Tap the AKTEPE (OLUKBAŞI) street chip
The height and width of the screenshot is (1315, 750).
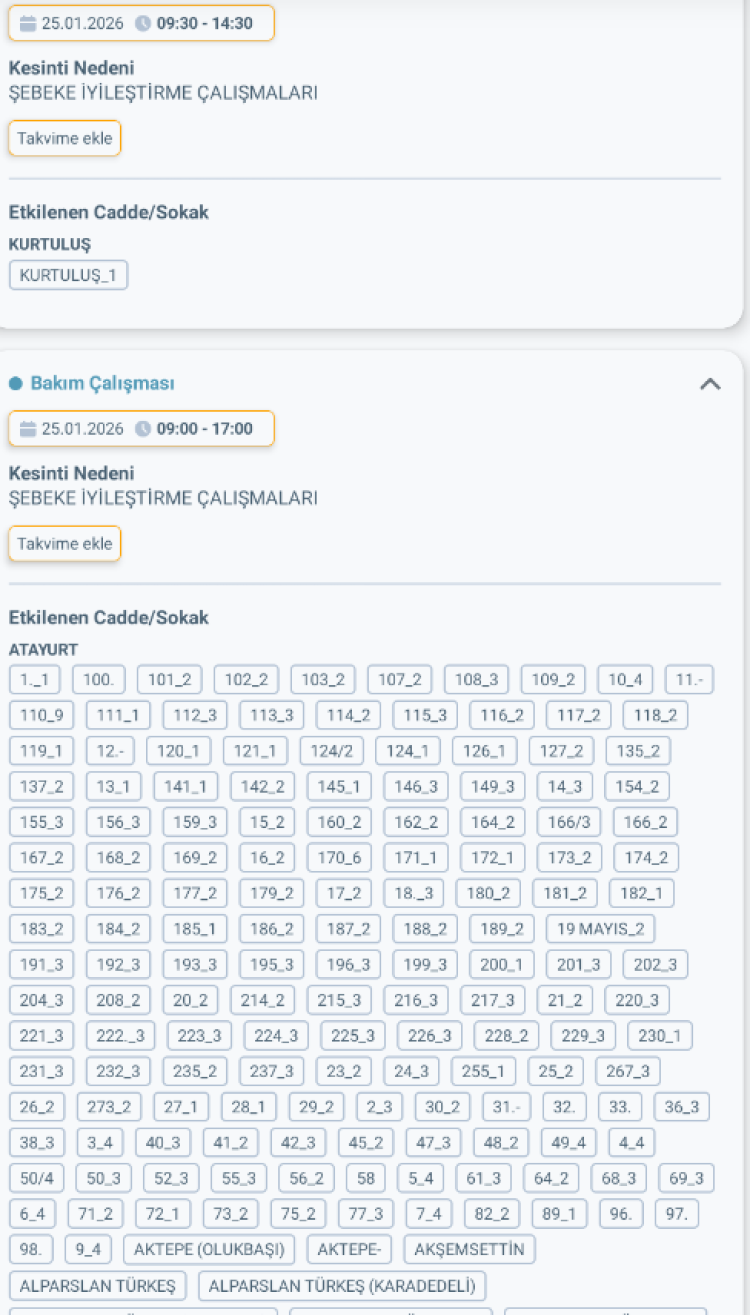(x=210, y=1249)
